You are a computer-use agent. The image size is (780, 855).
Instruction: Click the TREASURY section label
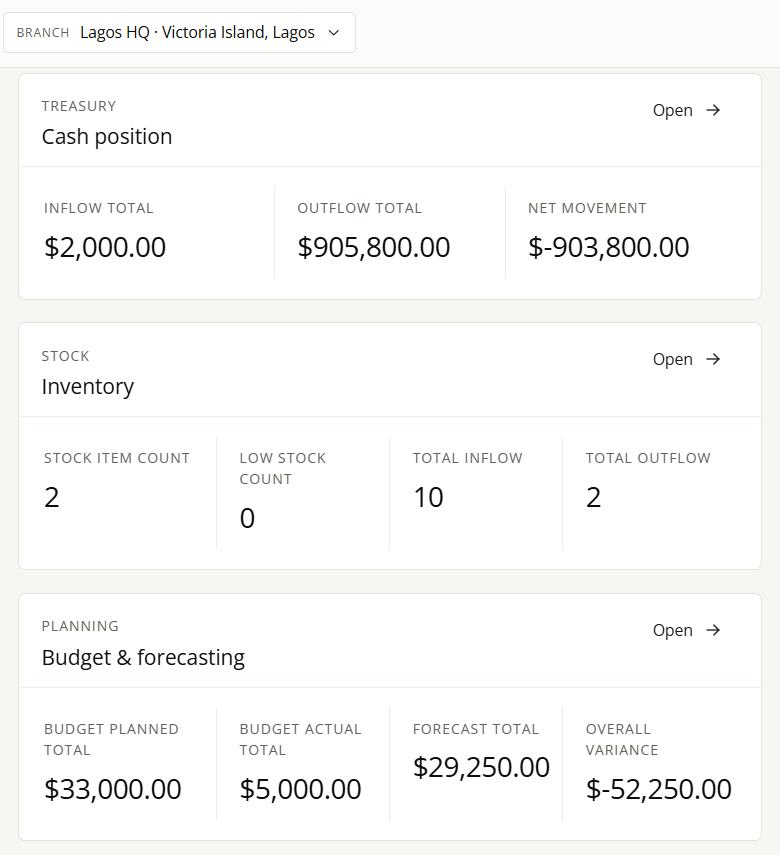[x=79, y=106]
